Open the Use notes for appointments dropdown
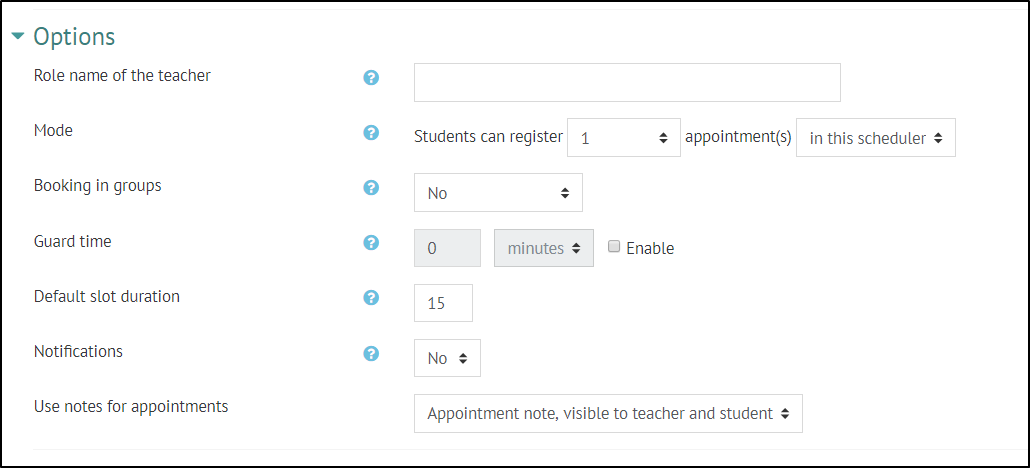This screenshot has height=468, width=1030. [608, 413]
